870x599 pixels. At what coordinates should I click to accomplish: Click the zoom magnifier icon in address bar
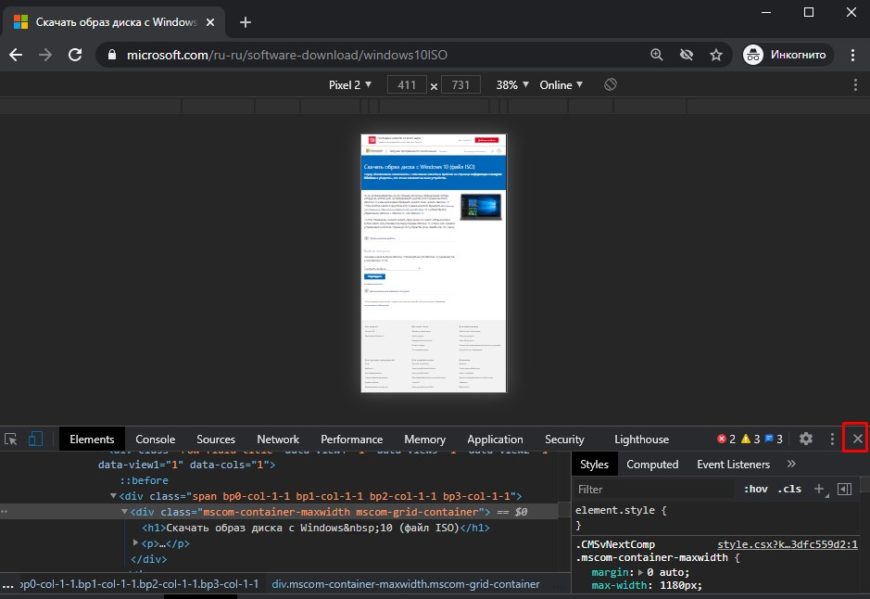(x=656, y=54)
